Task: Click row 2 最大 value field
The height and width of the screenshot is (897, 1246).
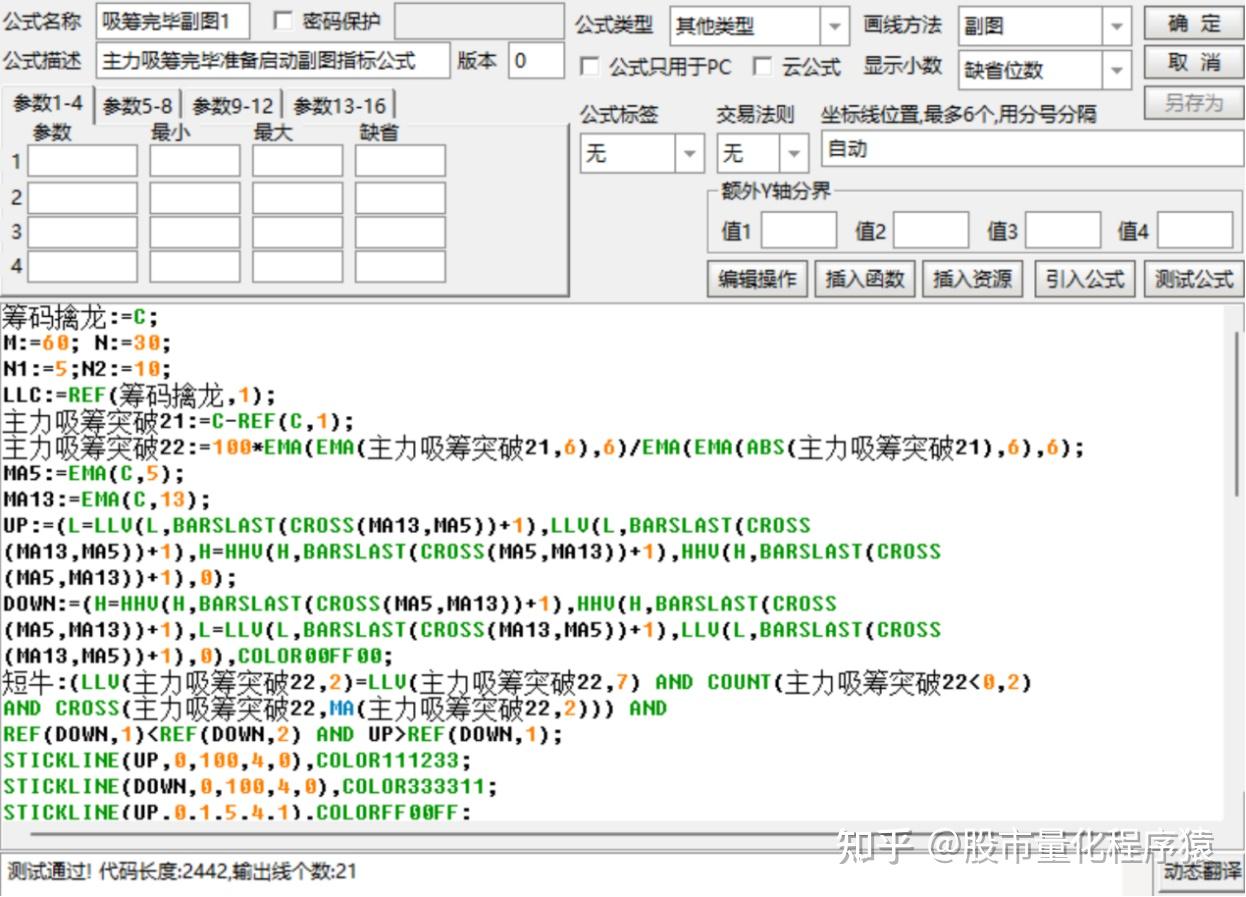Action: 297,197
